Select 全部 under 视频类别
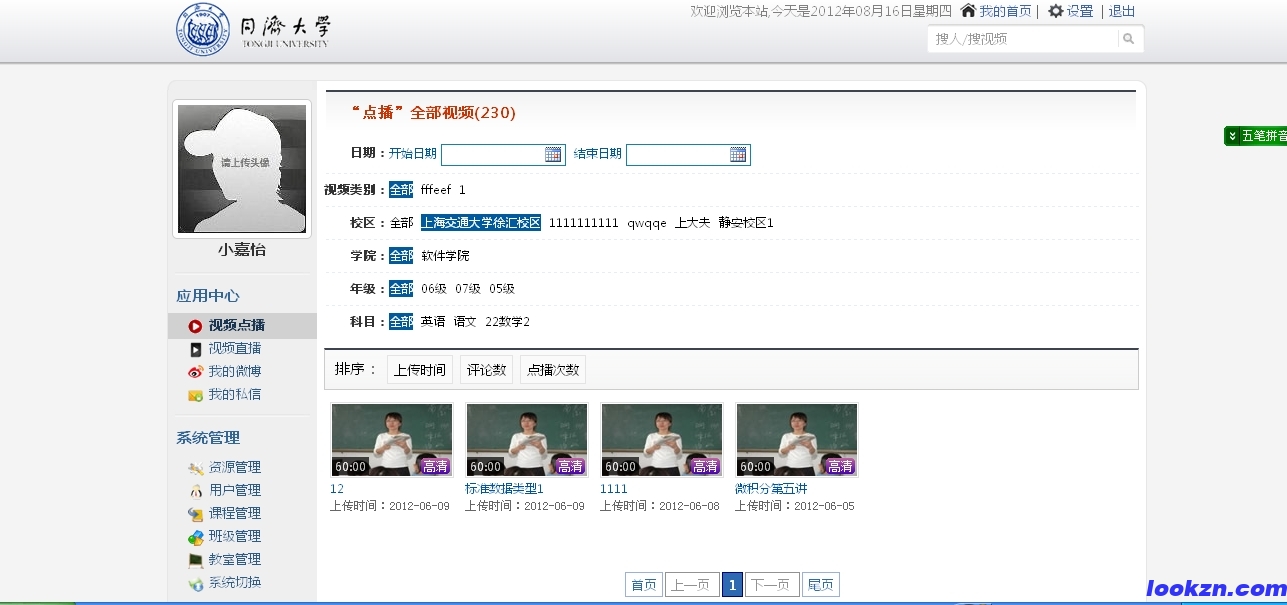The image size is (1287, 605). pyautogui.click(x=400, y=189)
